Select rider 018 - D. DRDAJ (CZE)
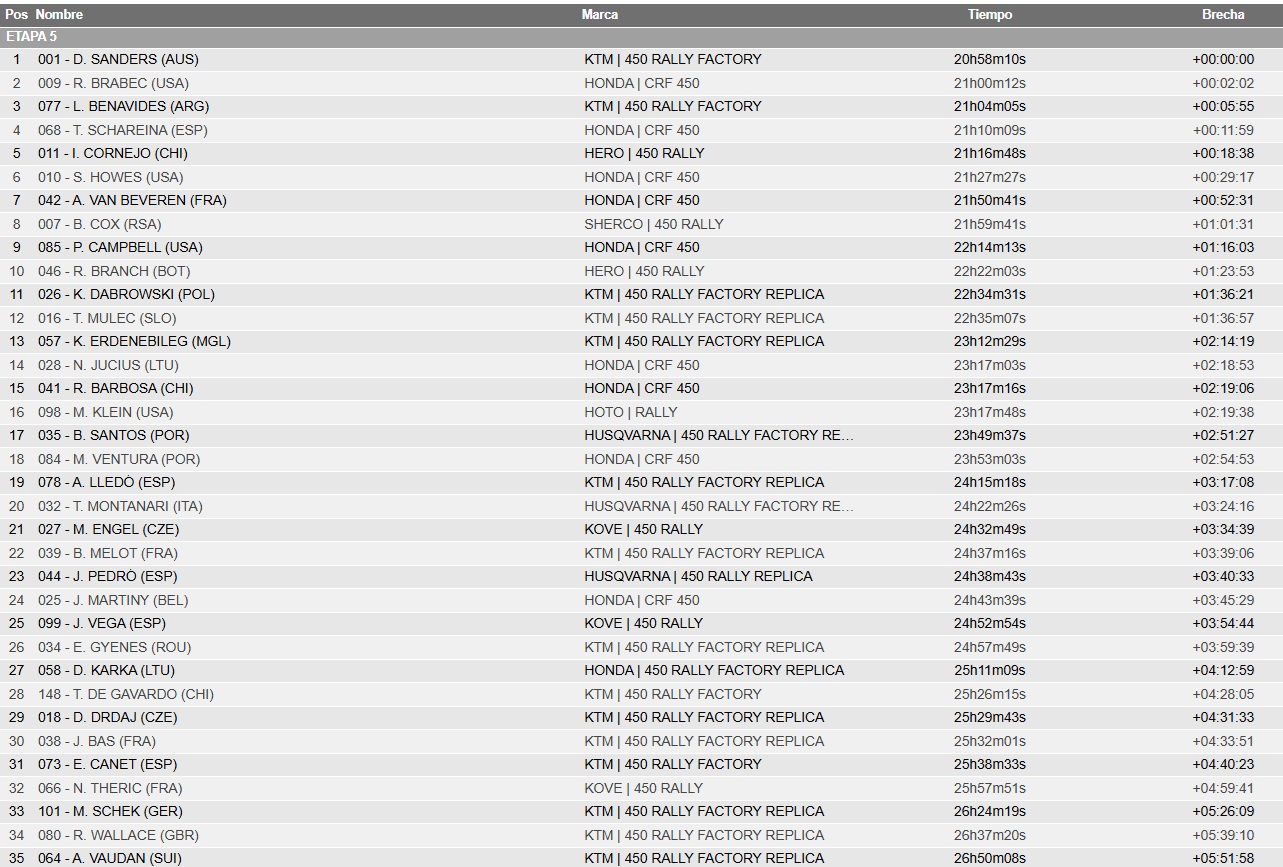 pyautogui.click(x=108, y=717)
